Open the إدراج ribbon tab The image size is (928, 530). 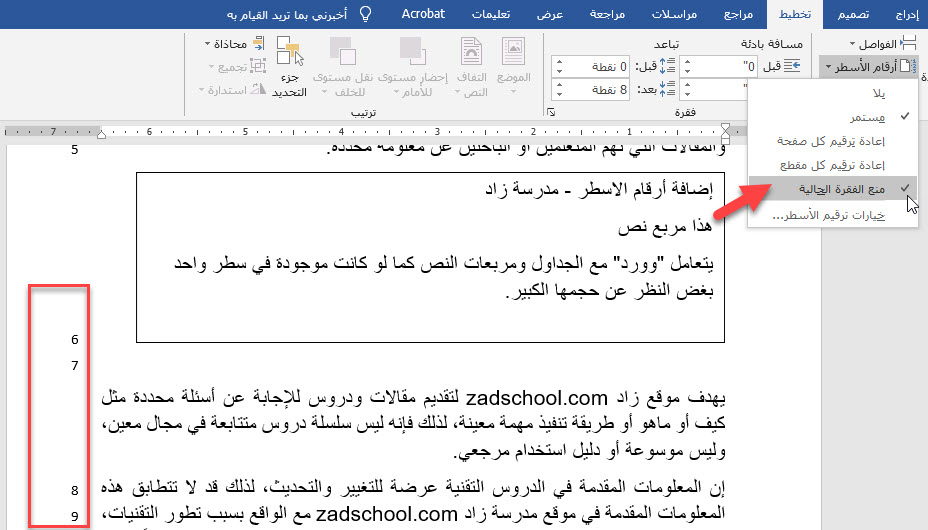pos(907,14)
